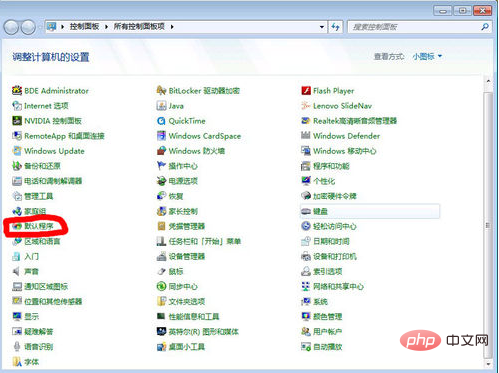
Task: Open 设备管理器 link
Action: pyautogui.click(x=187, y=256)
